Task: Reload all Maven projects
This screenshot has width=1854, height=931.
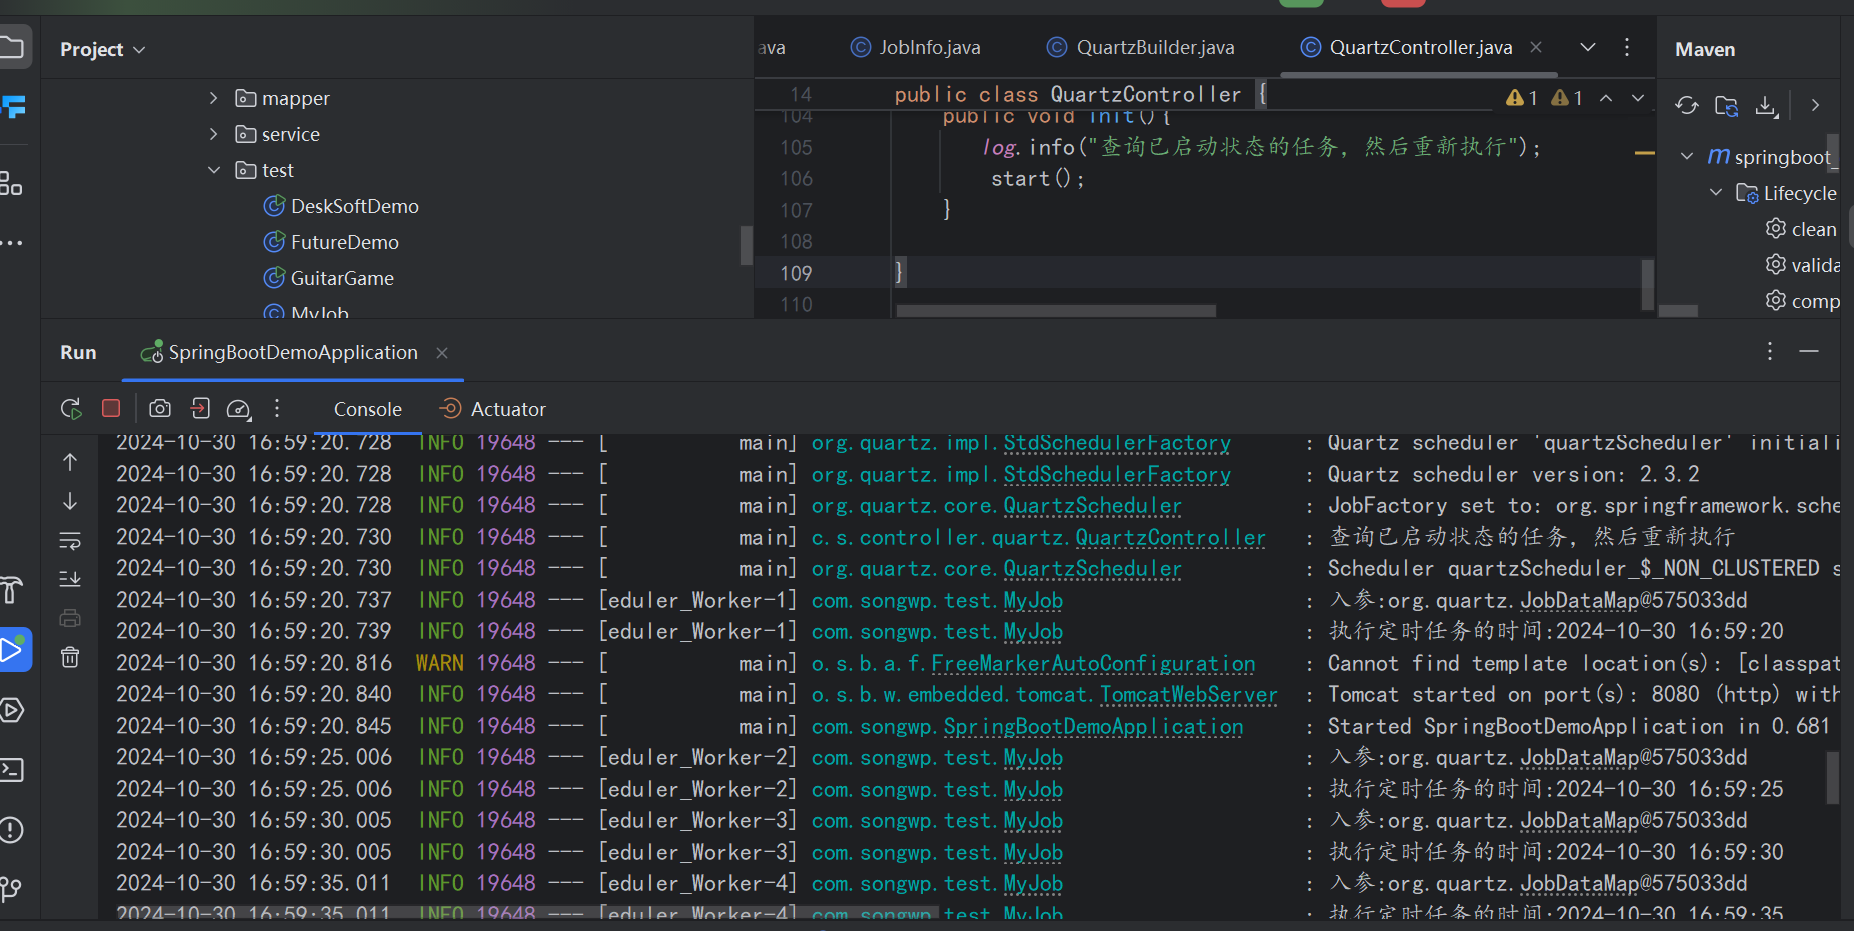Action: (1687, 105)
